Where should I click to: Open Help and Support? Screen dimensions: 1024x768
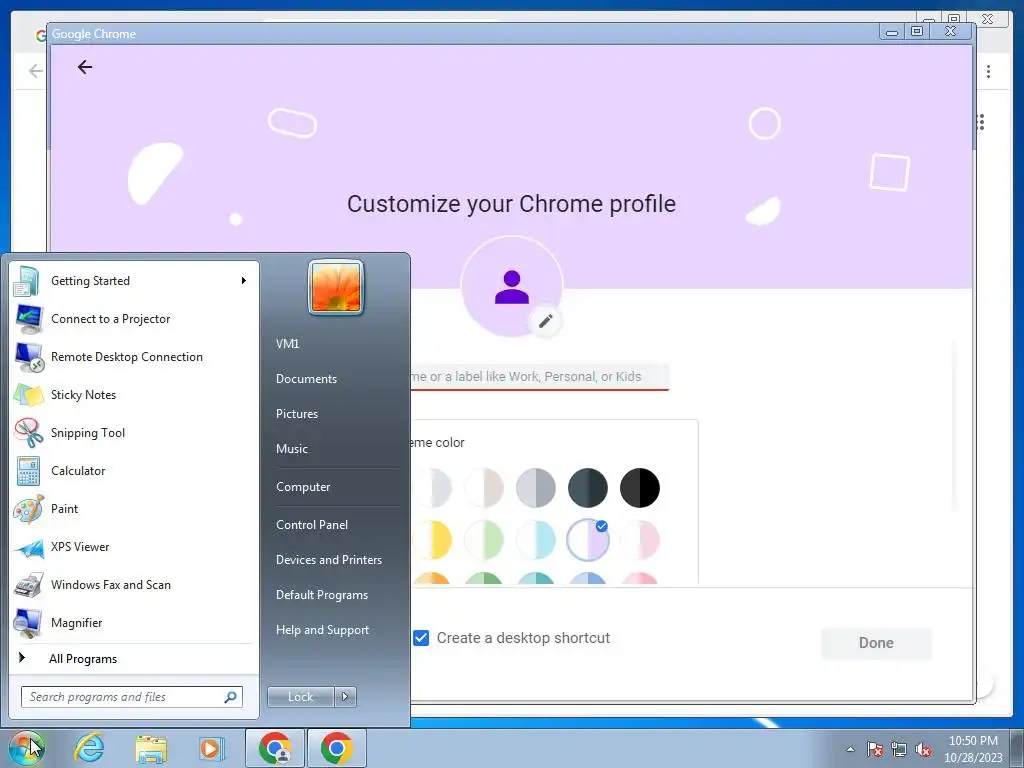[x=322, y=630]
